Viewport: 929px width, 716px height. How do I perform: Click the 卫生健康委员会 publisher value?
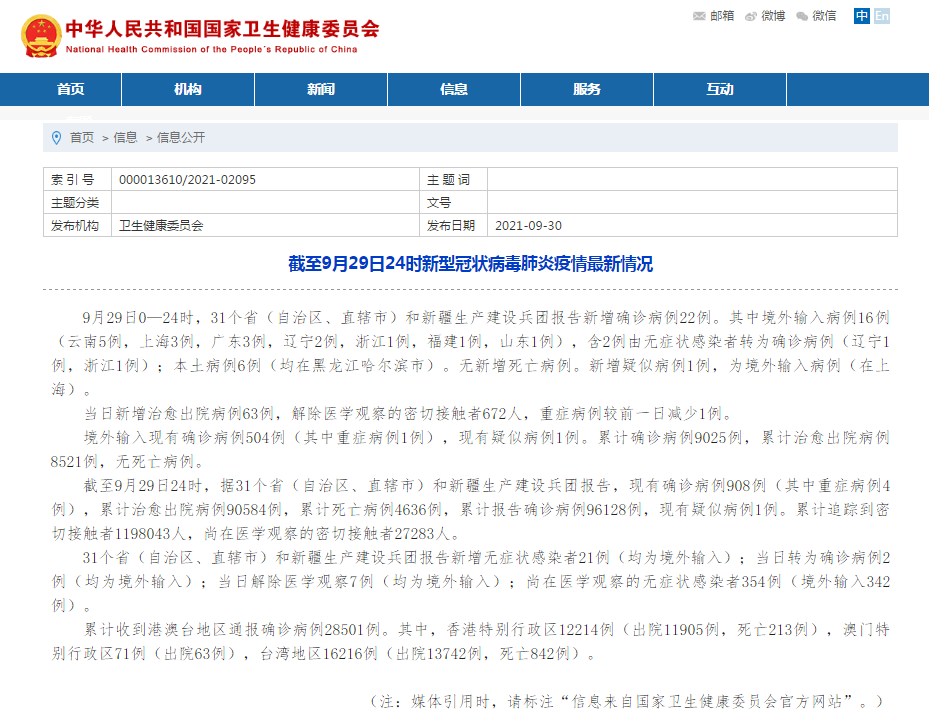[161, 225]
